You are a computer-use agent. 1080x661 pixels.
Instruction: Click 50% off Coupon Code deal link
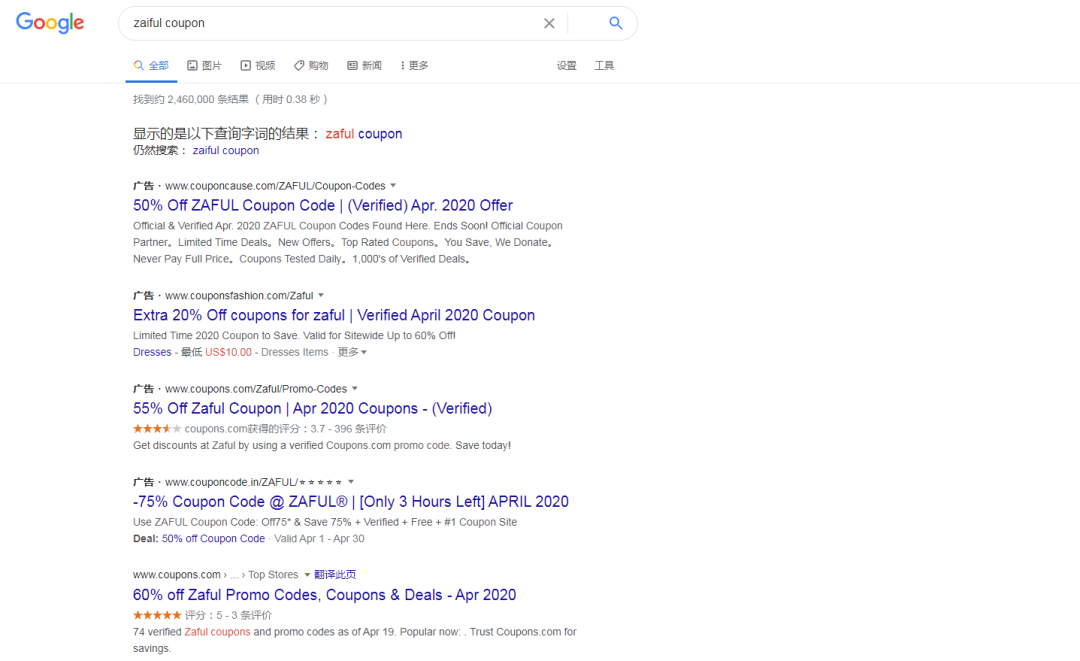coord(214,538)
